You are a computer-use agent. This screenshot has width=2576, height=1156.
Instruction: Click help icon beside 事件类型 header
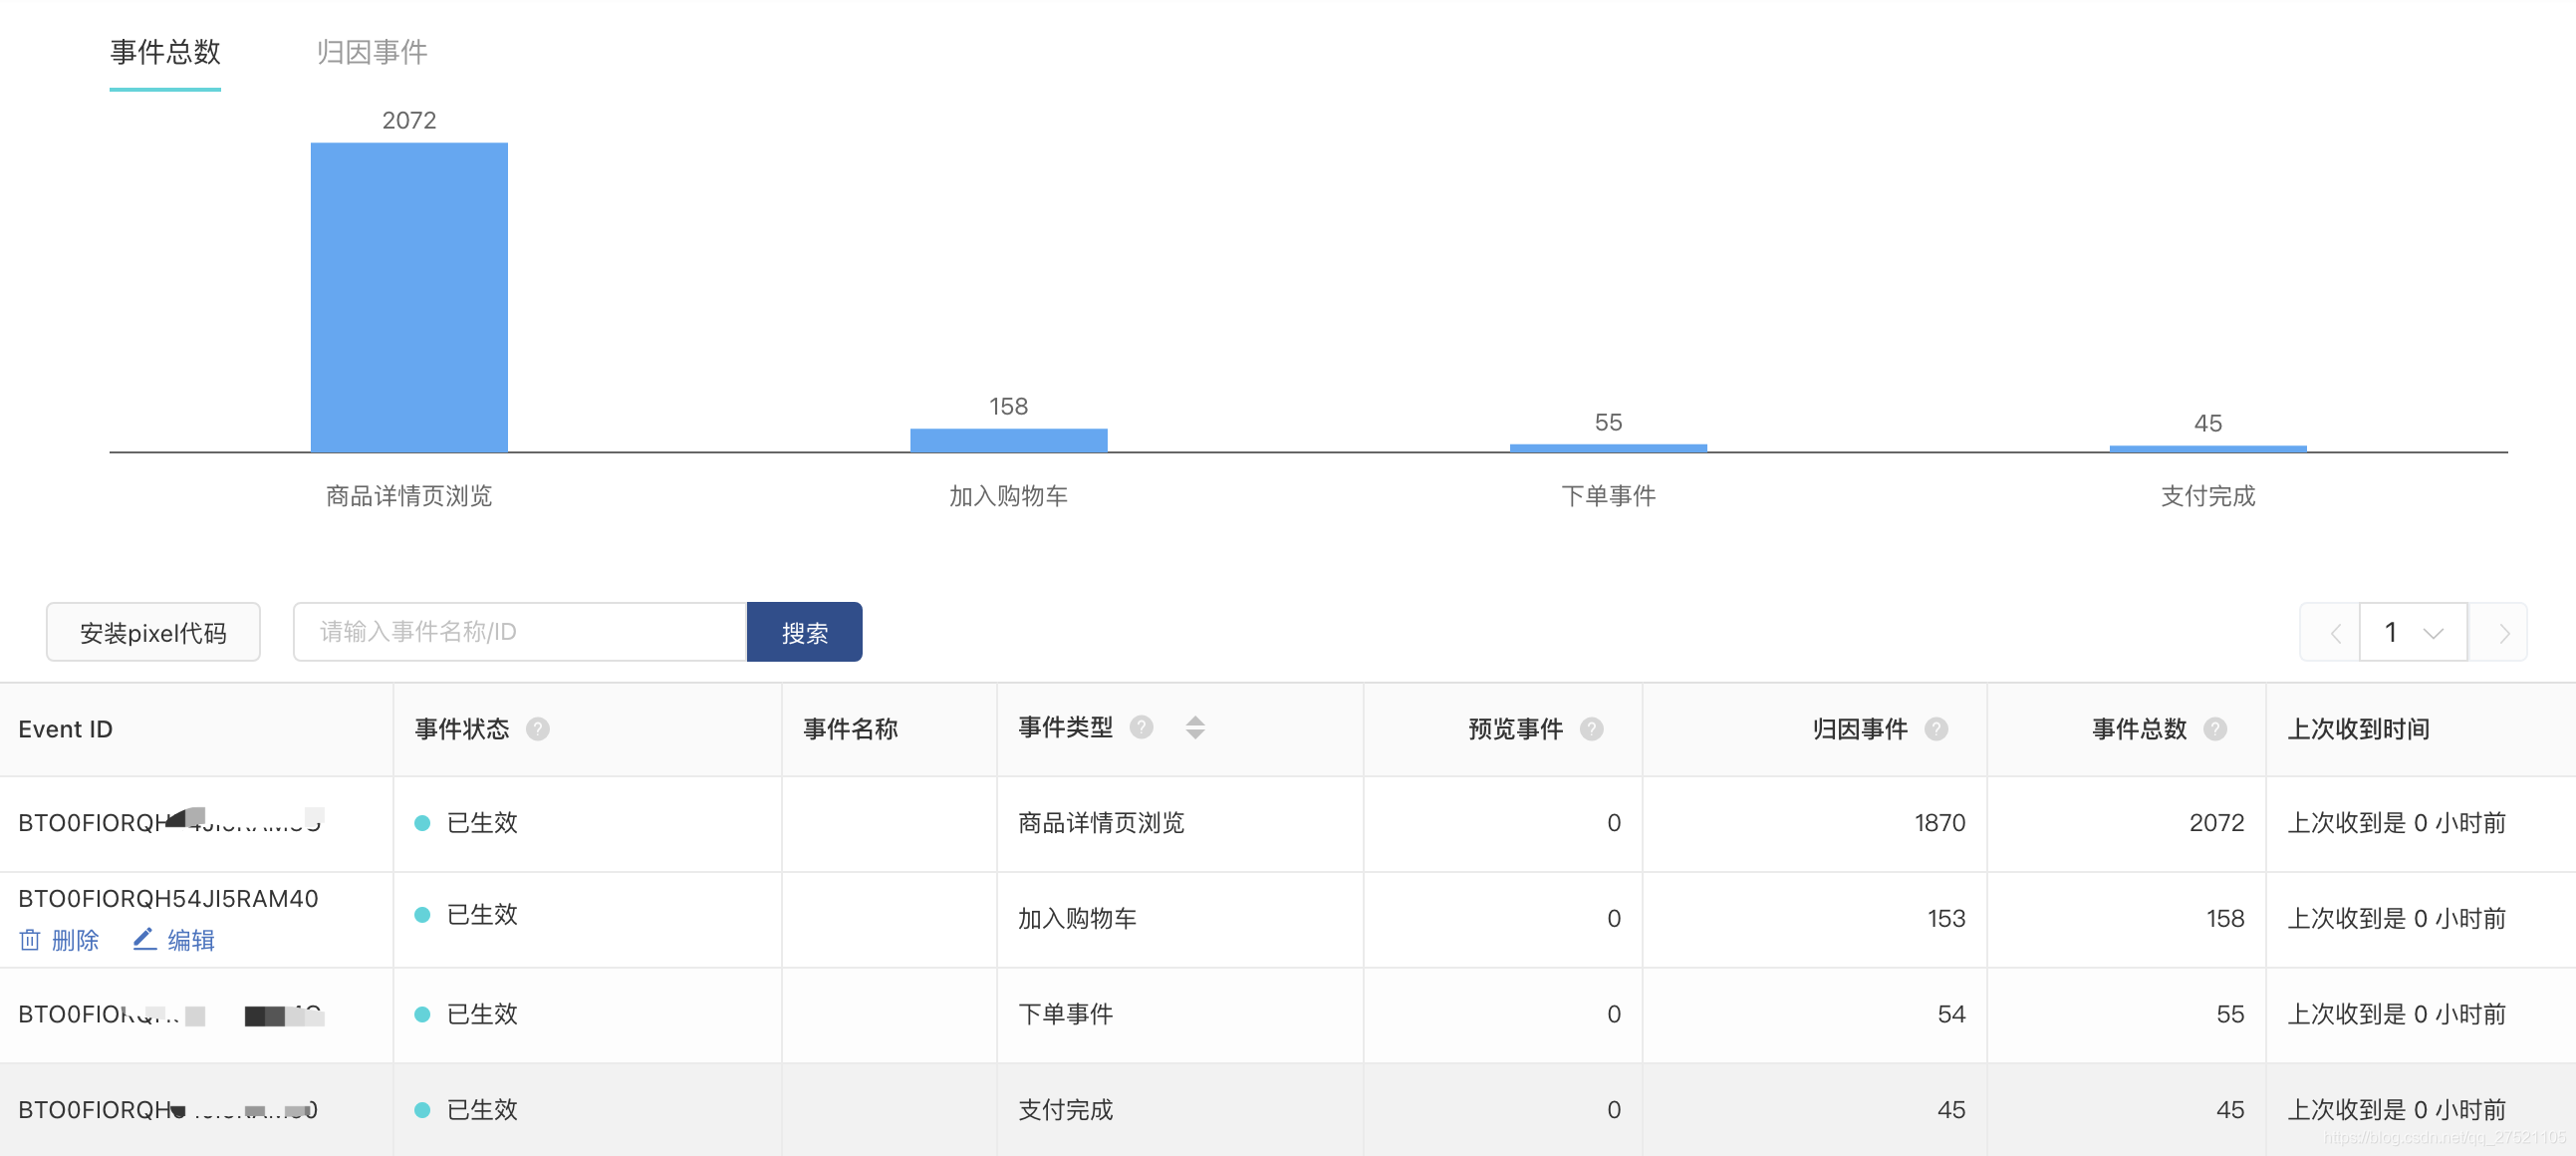1141,727
